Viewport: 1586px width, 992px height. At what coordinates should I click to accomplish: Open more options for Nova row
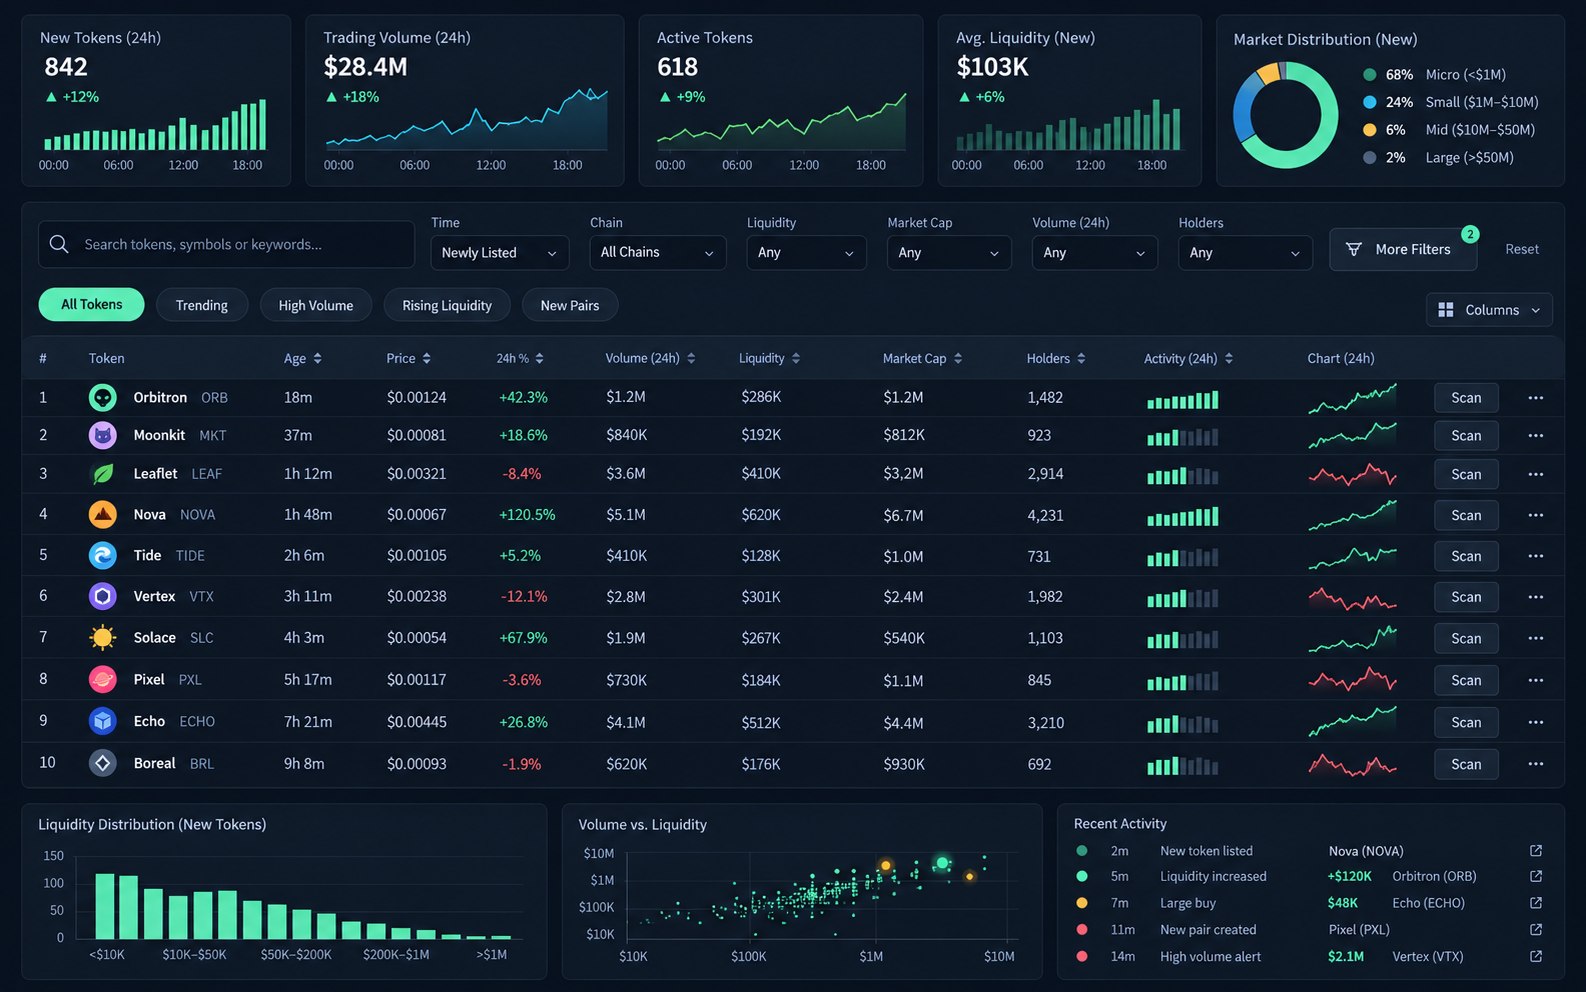coord(1536,515)
